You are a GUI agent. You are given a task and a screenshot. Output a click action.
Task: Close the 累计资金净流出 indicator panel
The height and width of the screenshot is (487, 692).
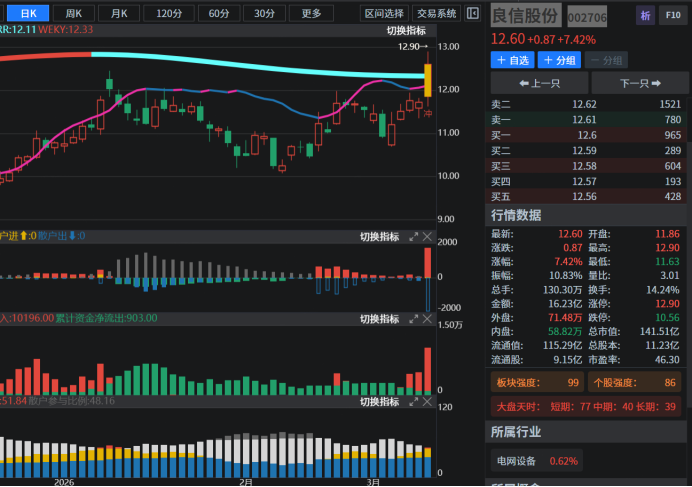pyautogui.click(x=427, y=319)
